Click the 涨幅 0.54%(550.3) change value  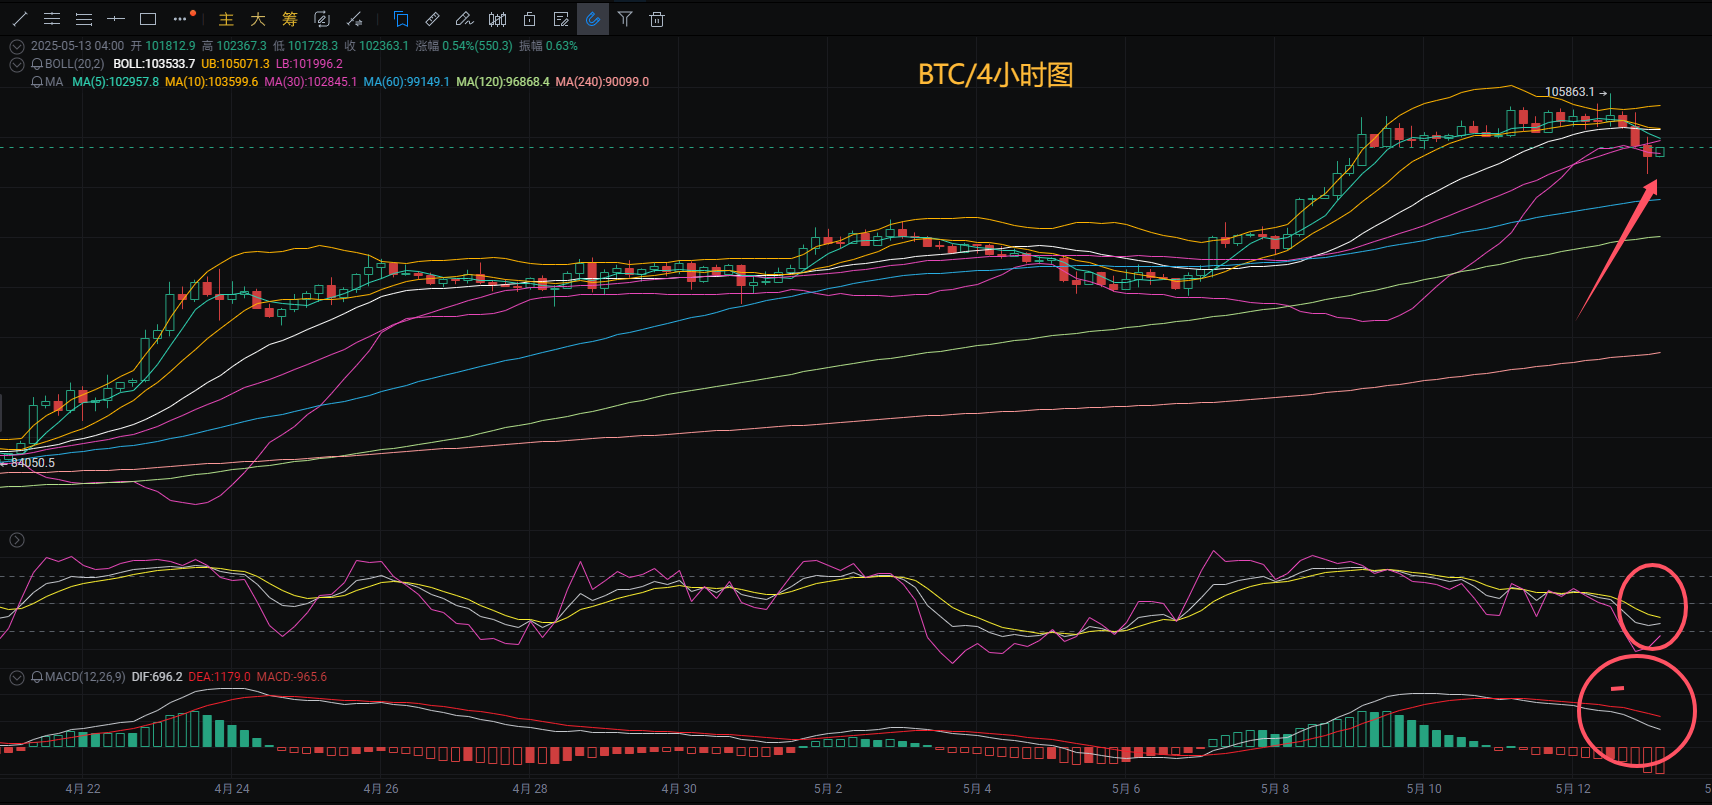pos(464,46)
